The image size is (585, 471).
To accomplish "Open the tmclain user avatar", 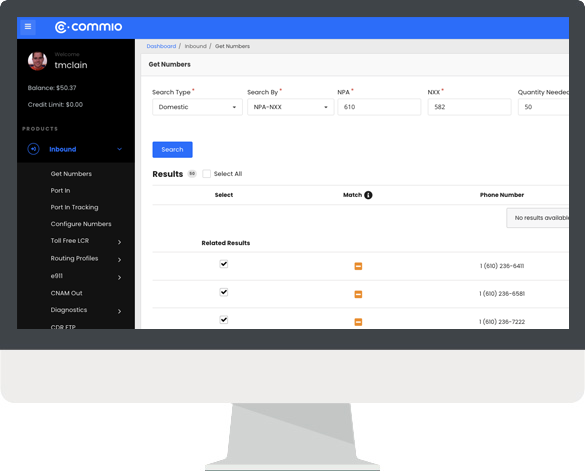I will pyautogui.click(x=37, y=61).
